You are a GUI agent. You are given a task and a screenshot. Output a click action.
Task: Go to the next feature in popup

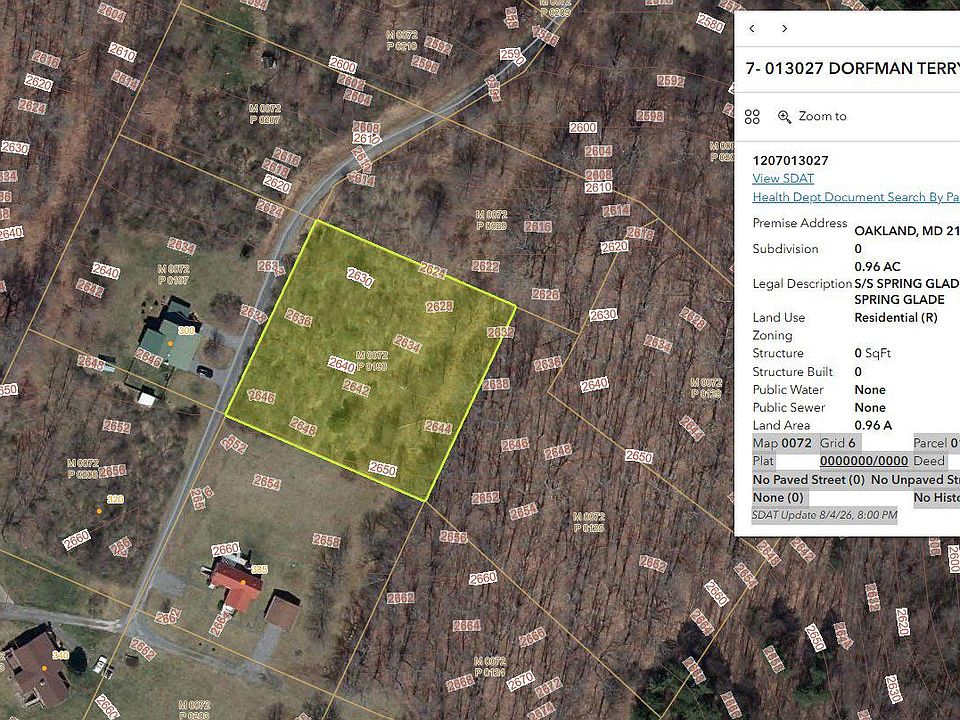point(784,29)
